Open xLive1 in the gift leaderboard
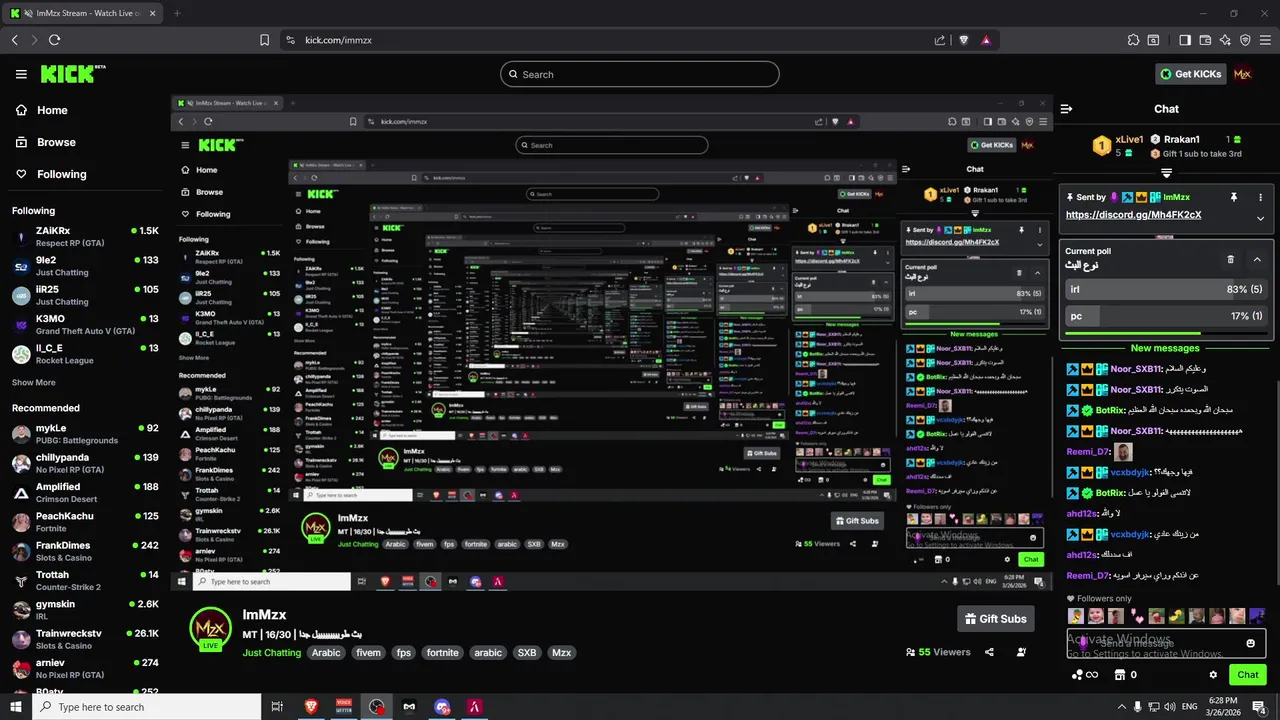Screen dimensions: 1280x720 click(1120, 146)
